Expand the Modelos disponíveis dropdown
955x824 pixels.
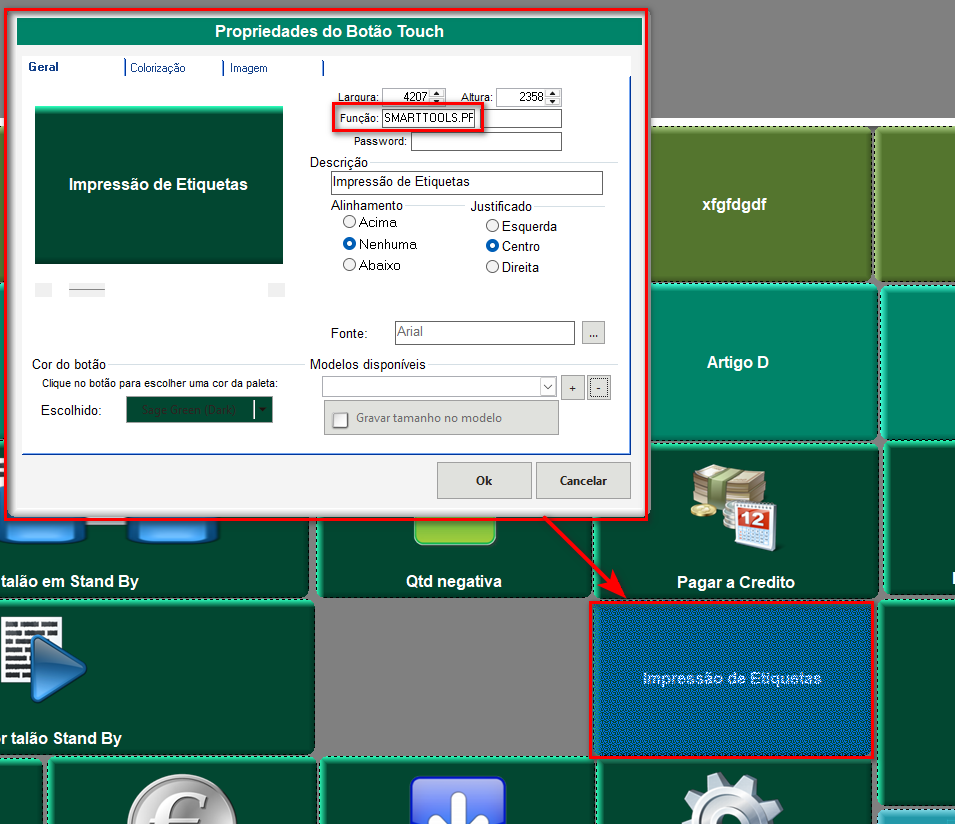(547, 388)
